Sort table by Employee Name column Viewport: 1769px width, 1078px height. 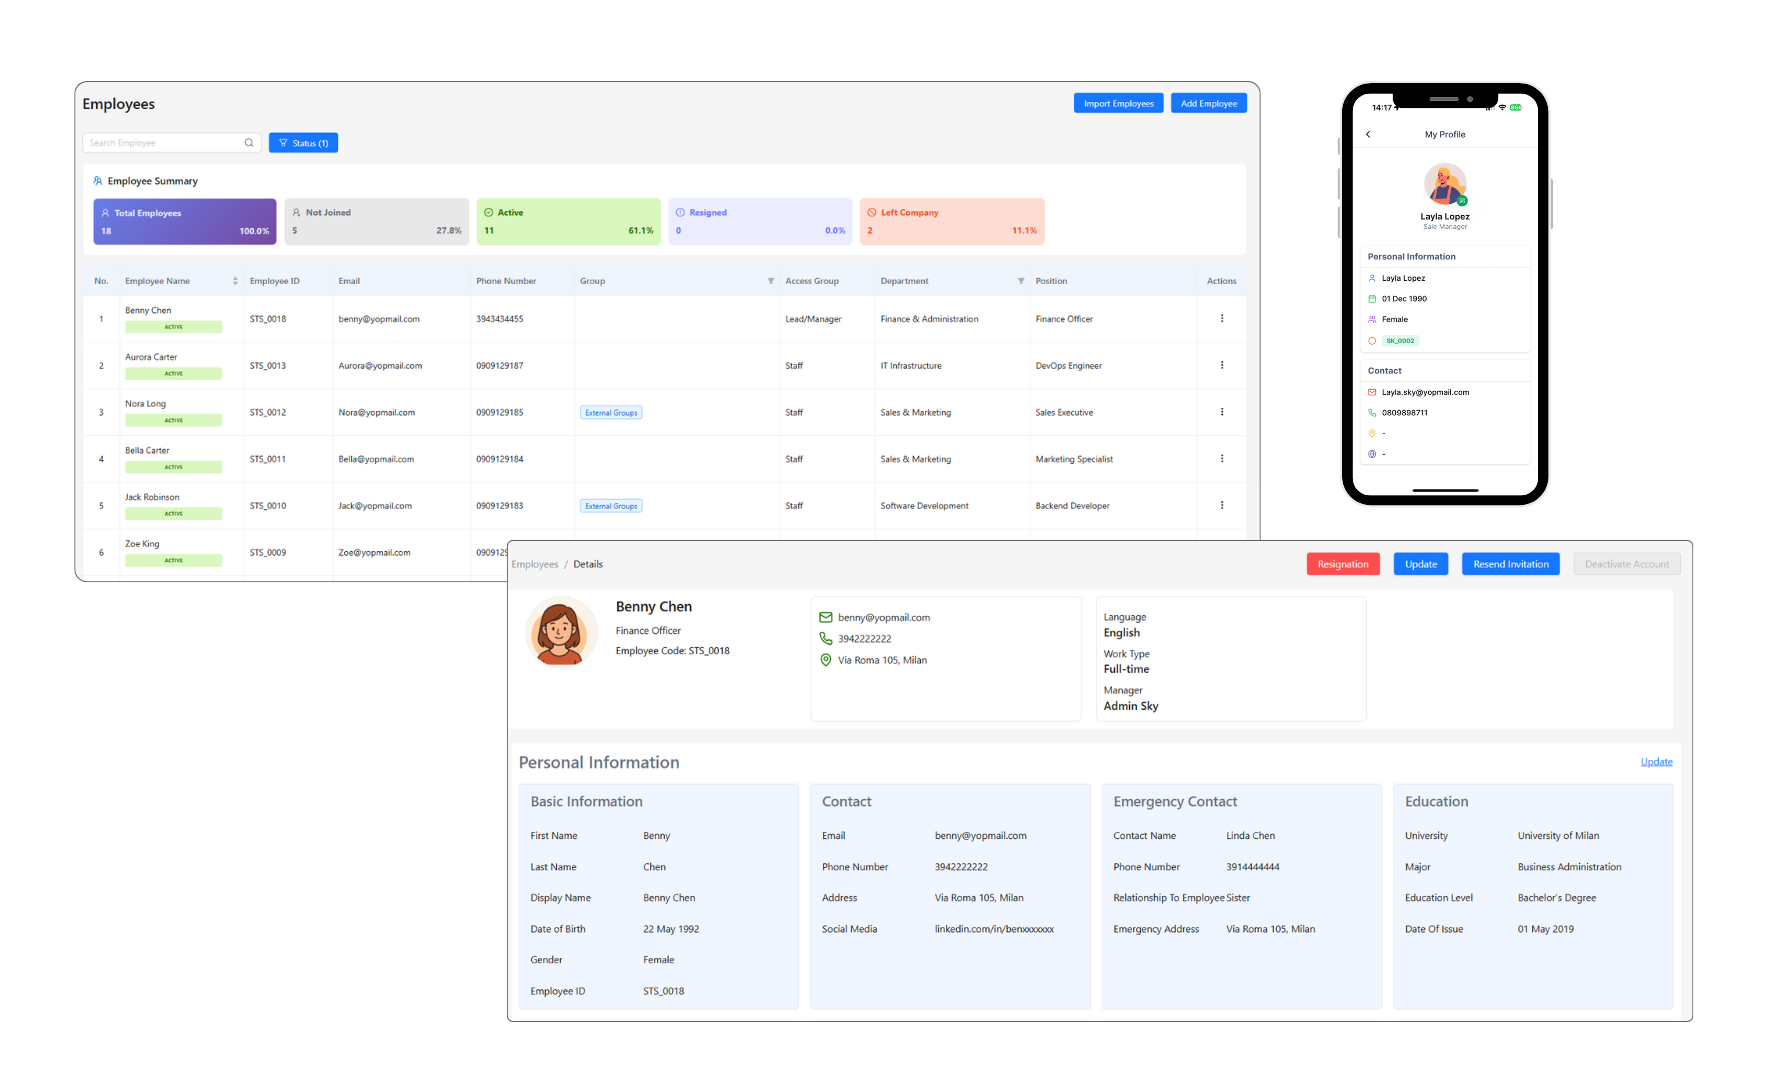235,281
